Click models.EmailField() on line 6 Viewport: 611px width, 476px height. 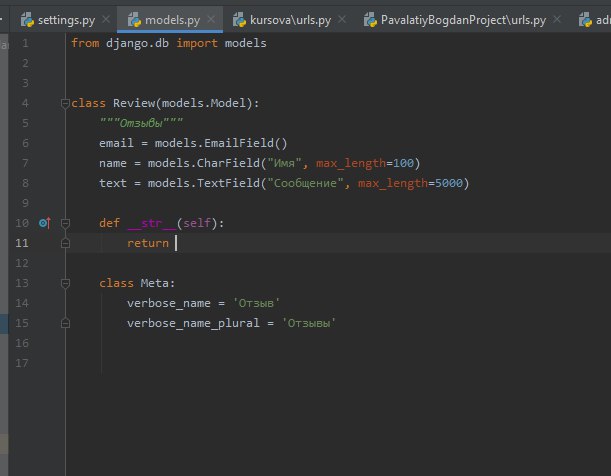click(x=221, y=143)
